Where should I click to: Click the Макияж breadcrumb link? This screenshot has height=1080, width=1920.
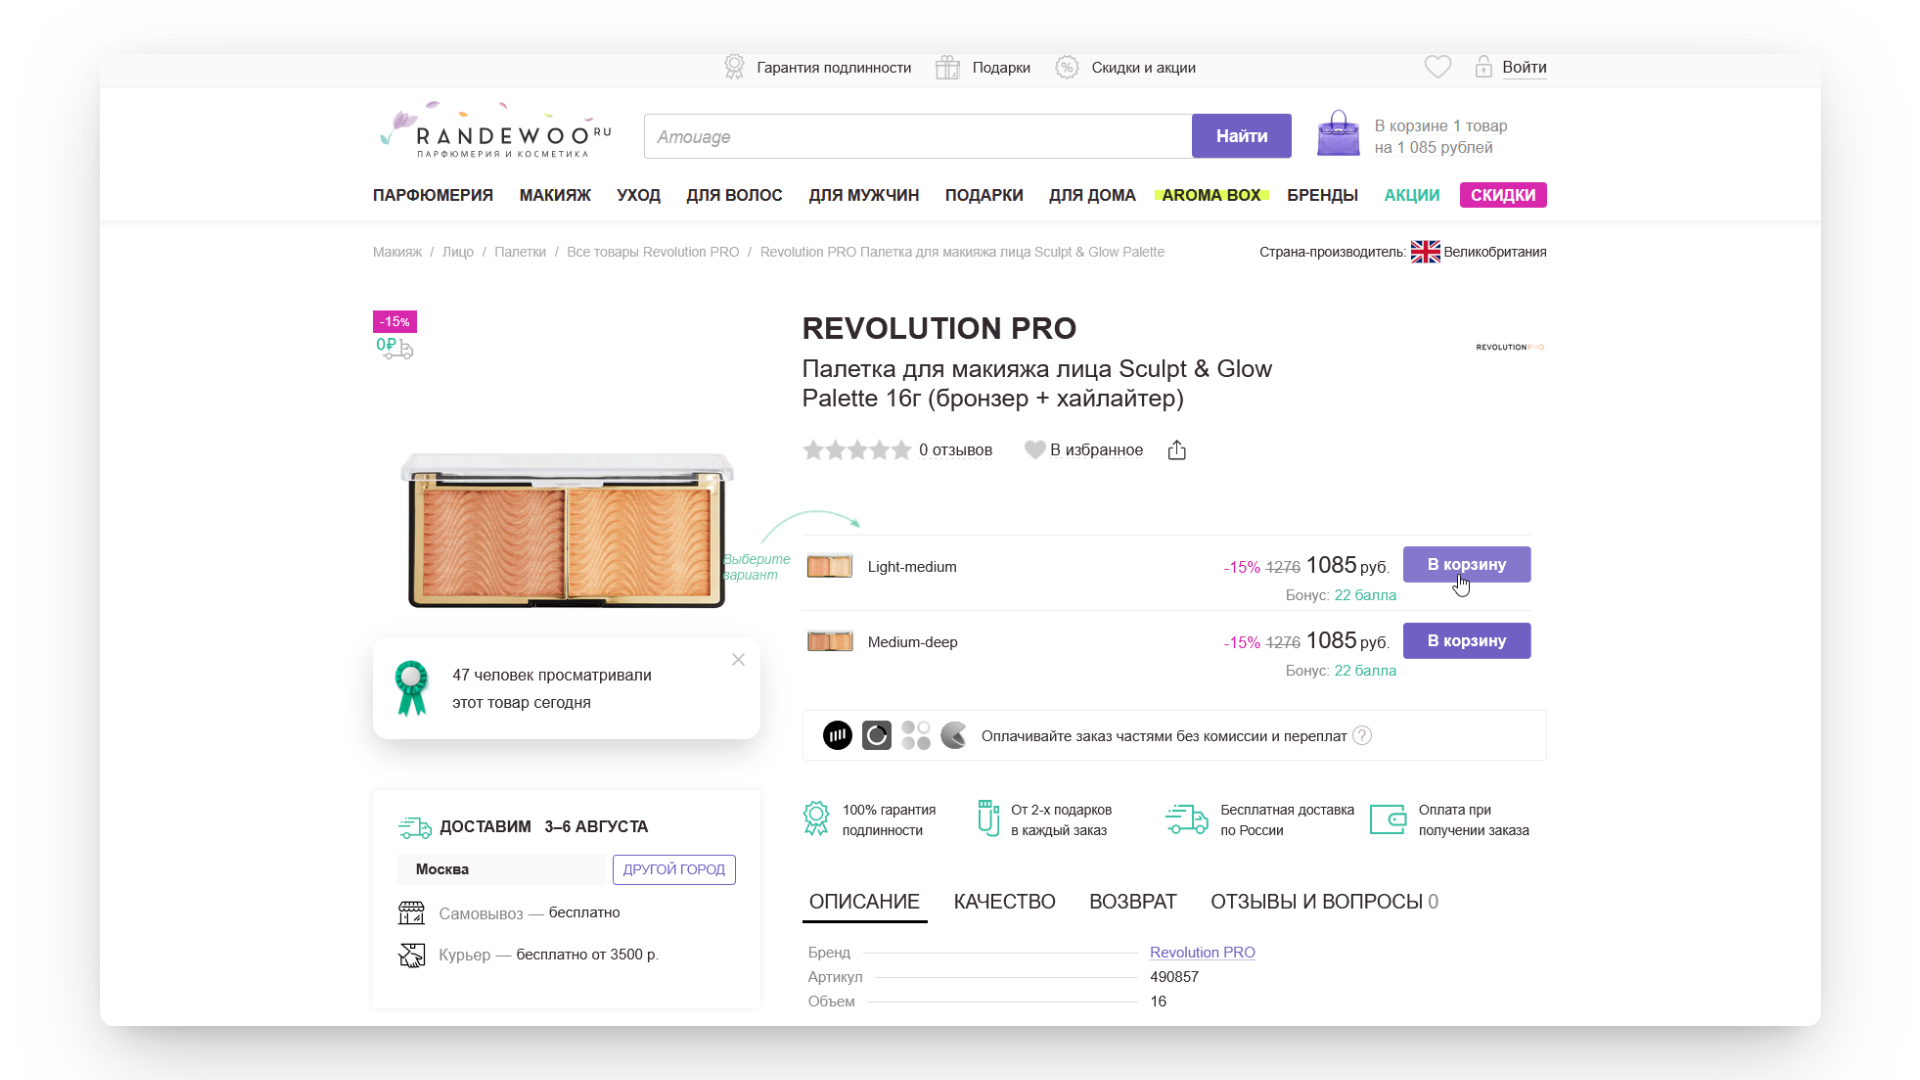397,252
